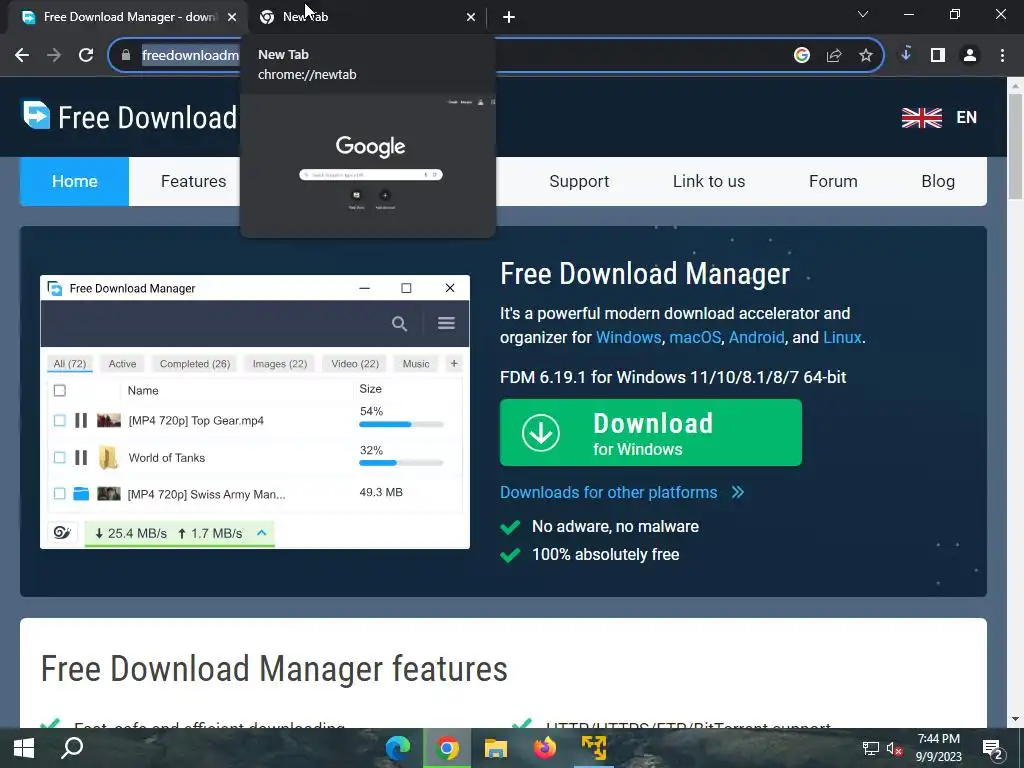Click the World of Tanks 32% progress bar
The height and width of the screenshot is (768, 1024).
401,463
